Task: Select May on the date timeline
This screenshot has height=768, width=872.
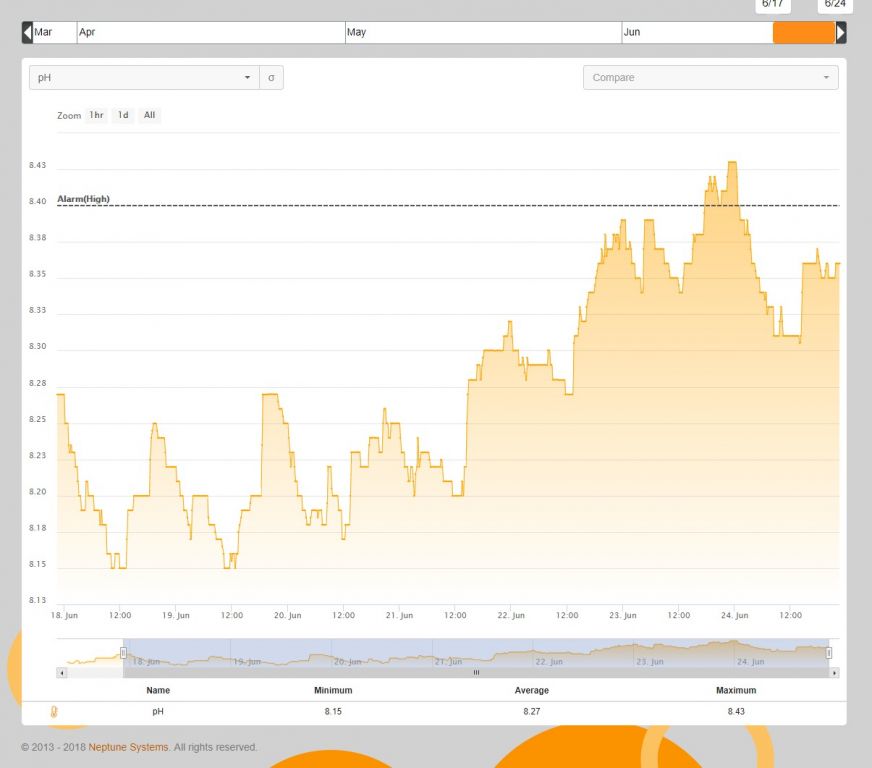Action: point(482,33)
